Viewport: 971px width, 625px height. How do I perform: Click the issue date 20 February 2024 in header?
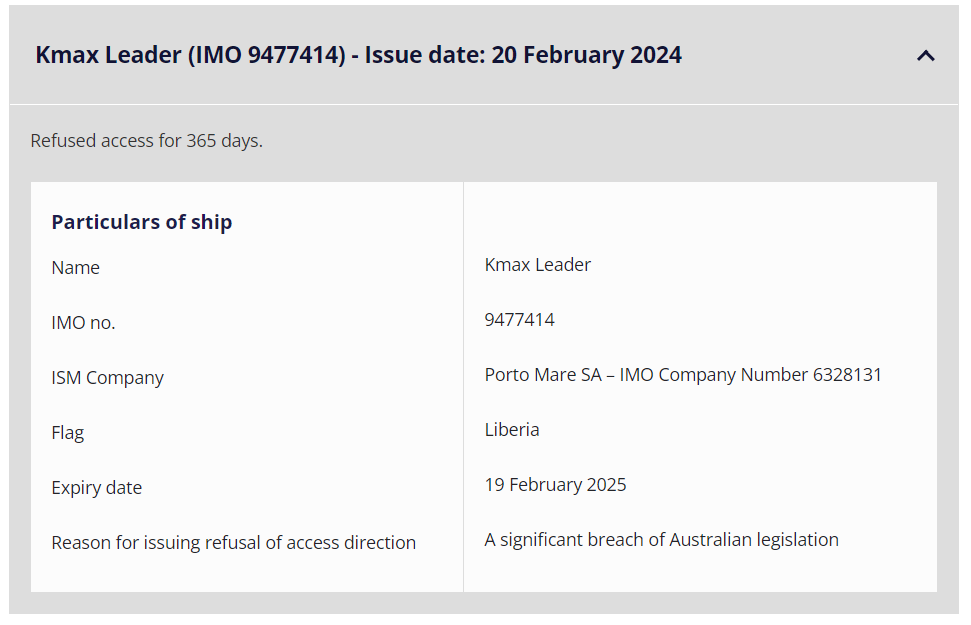586,55
